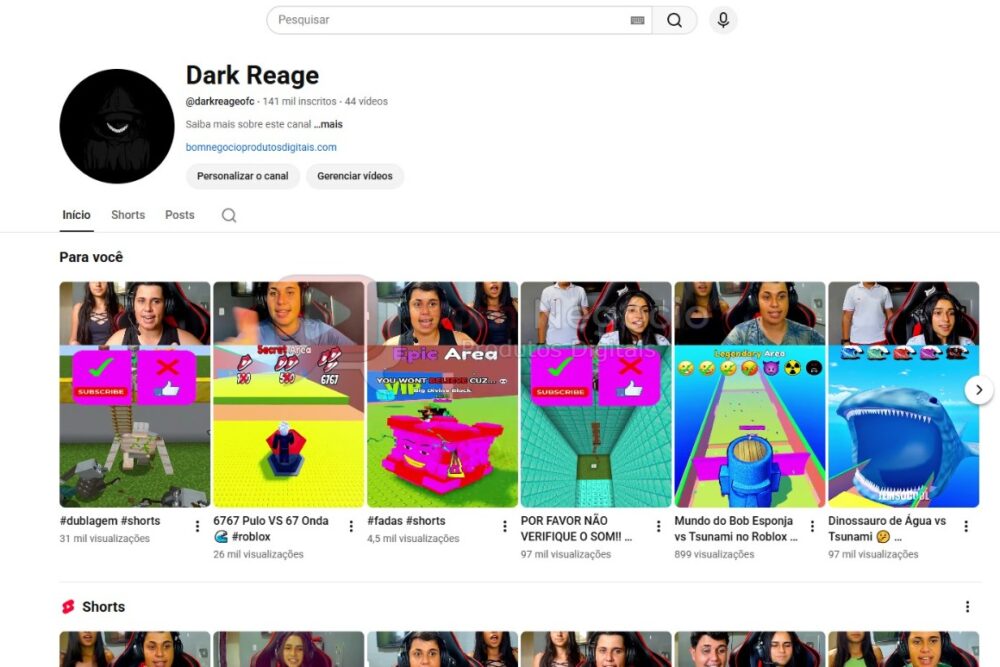Switch to the Shorts tab
The height and width of the screenshot is (667, 1000).
[128, 215]
